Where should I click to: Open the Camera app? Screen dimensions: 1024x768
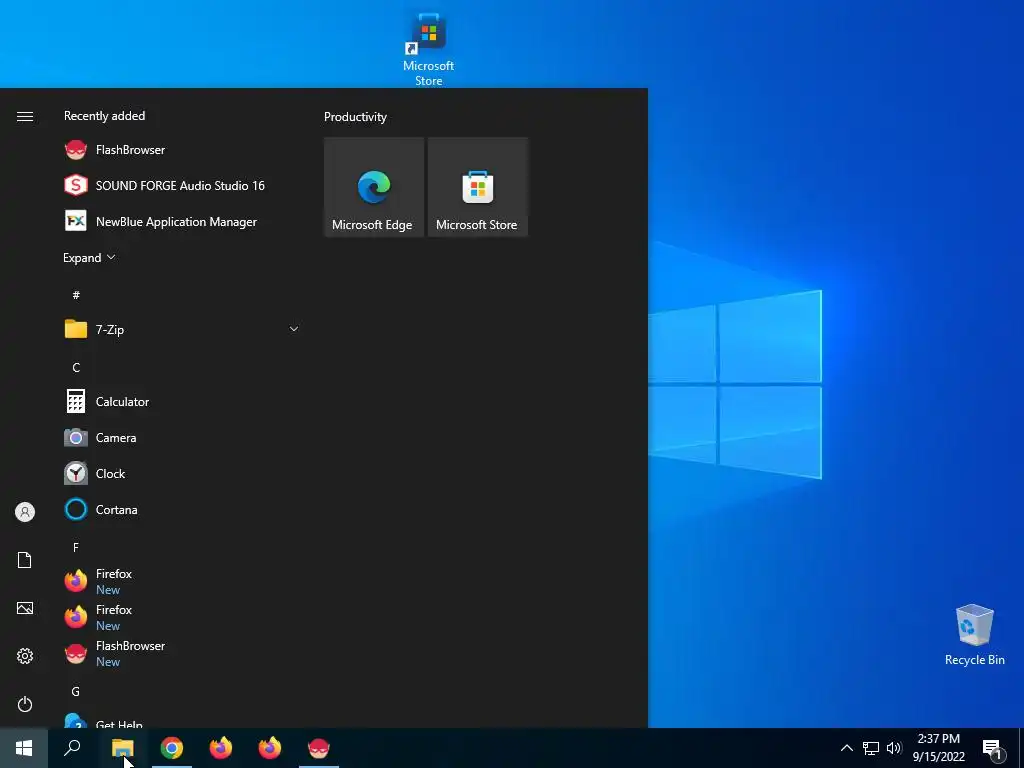click(x=181, y=438)
